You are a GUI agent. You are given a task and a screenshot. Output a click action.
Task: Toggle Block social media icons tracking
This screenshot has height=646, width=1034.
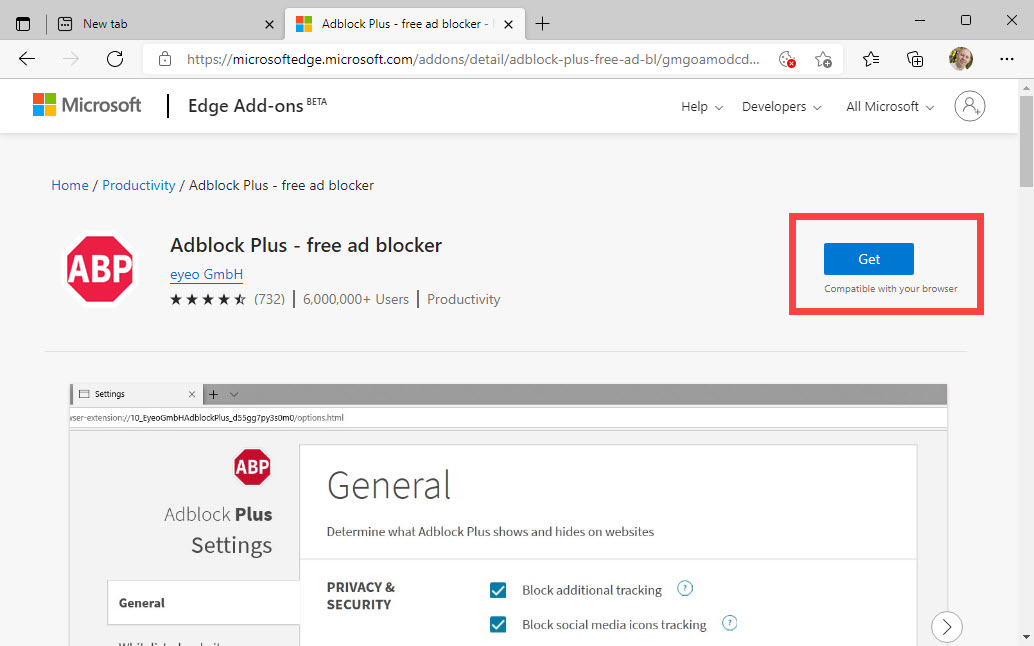[x=498, y=625]
